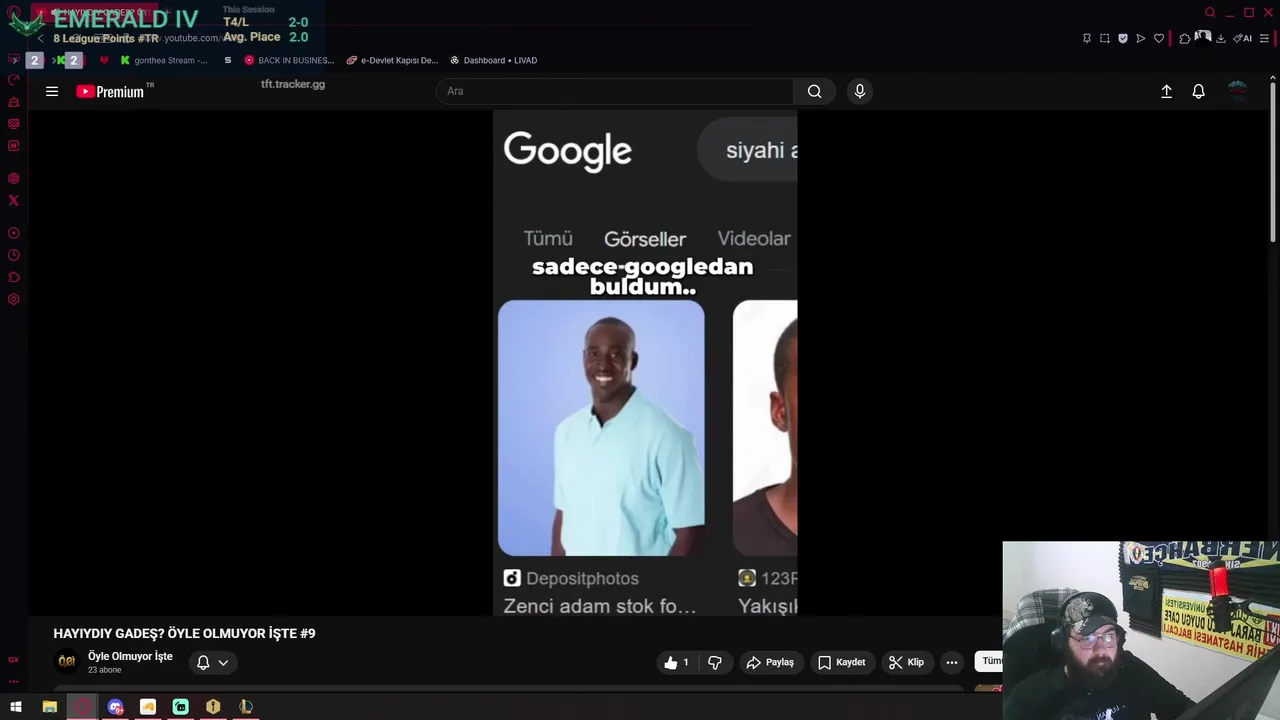Click the YouTube search magnifier button
This screenshot has height=720, width=1280.
pos(815,91)
